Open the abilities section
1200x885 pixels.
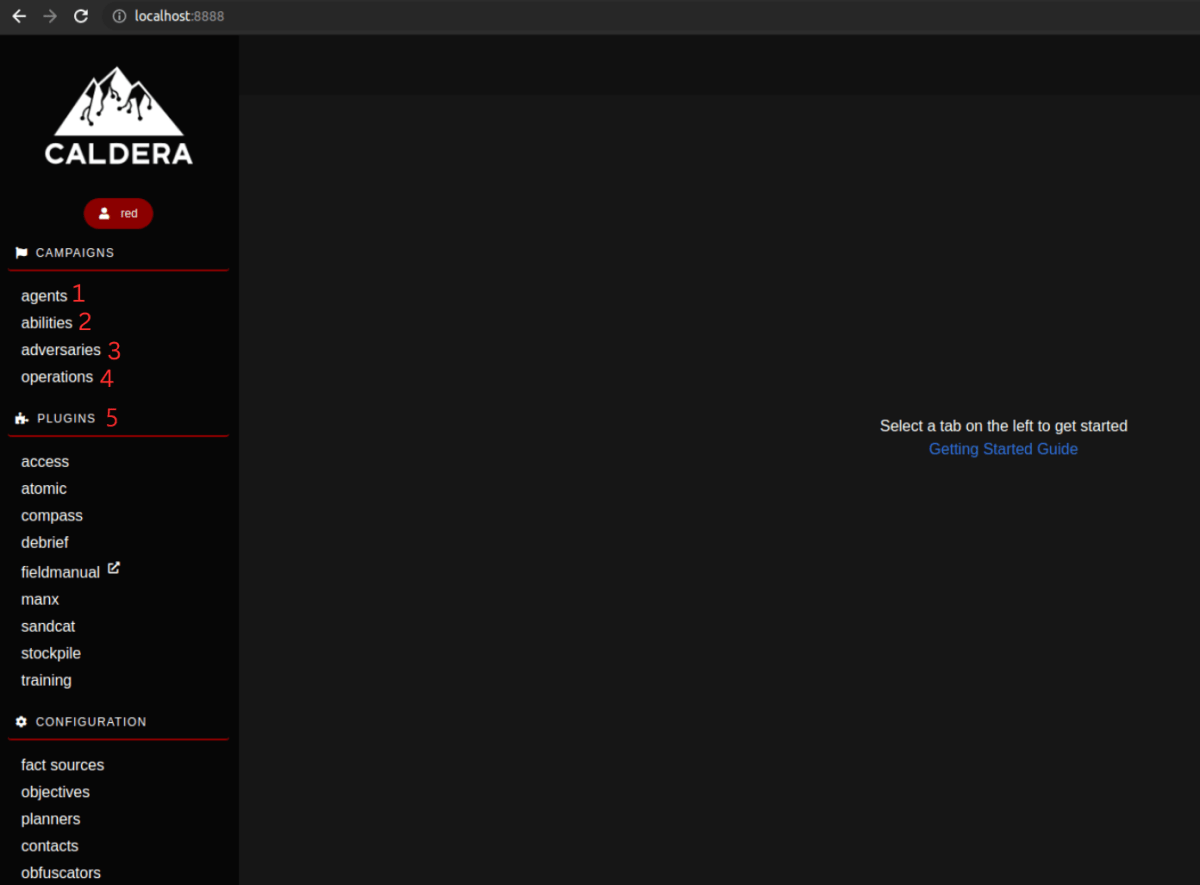pos(44,322)
